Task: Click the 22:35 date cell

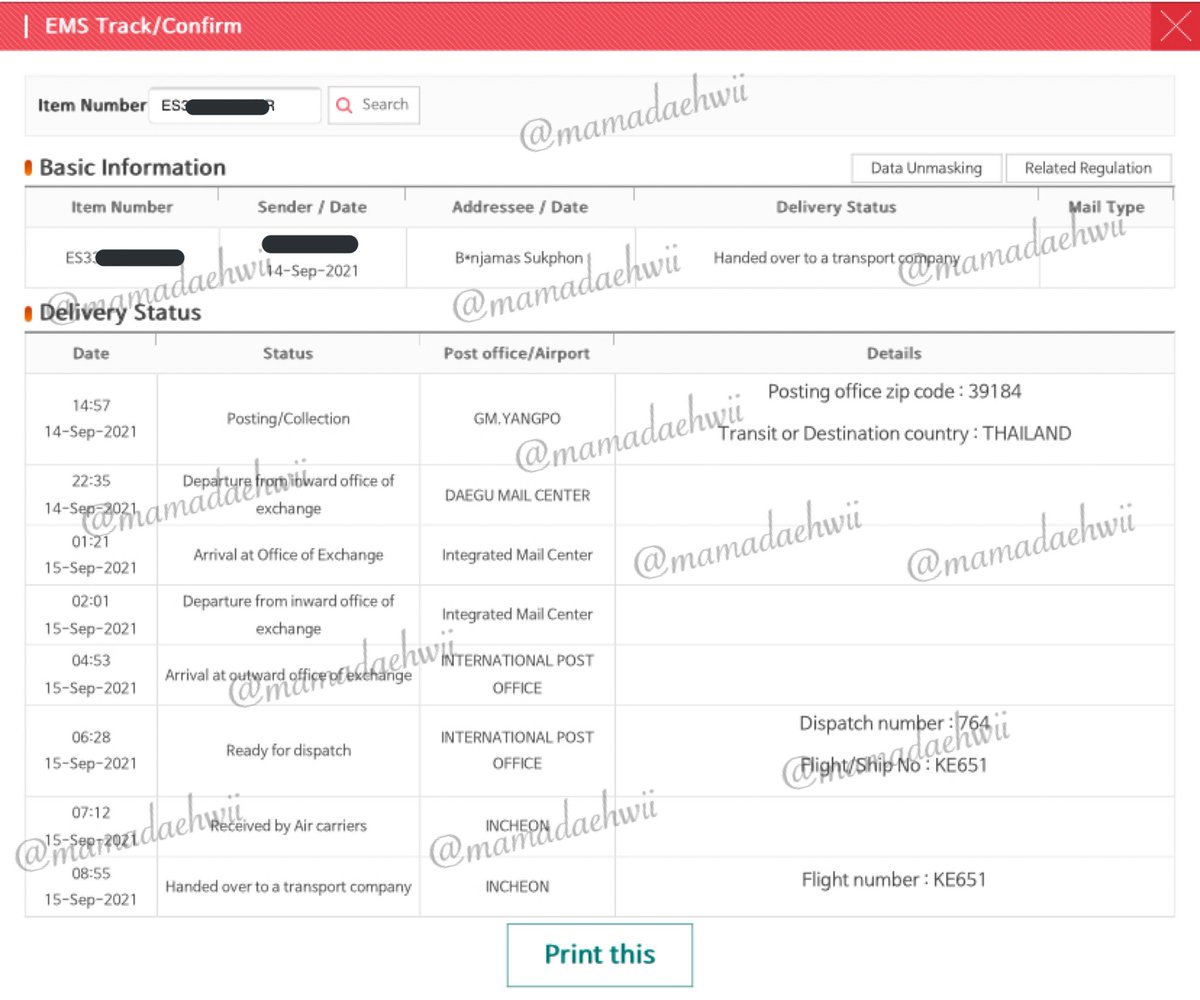Action: point(91,495)
